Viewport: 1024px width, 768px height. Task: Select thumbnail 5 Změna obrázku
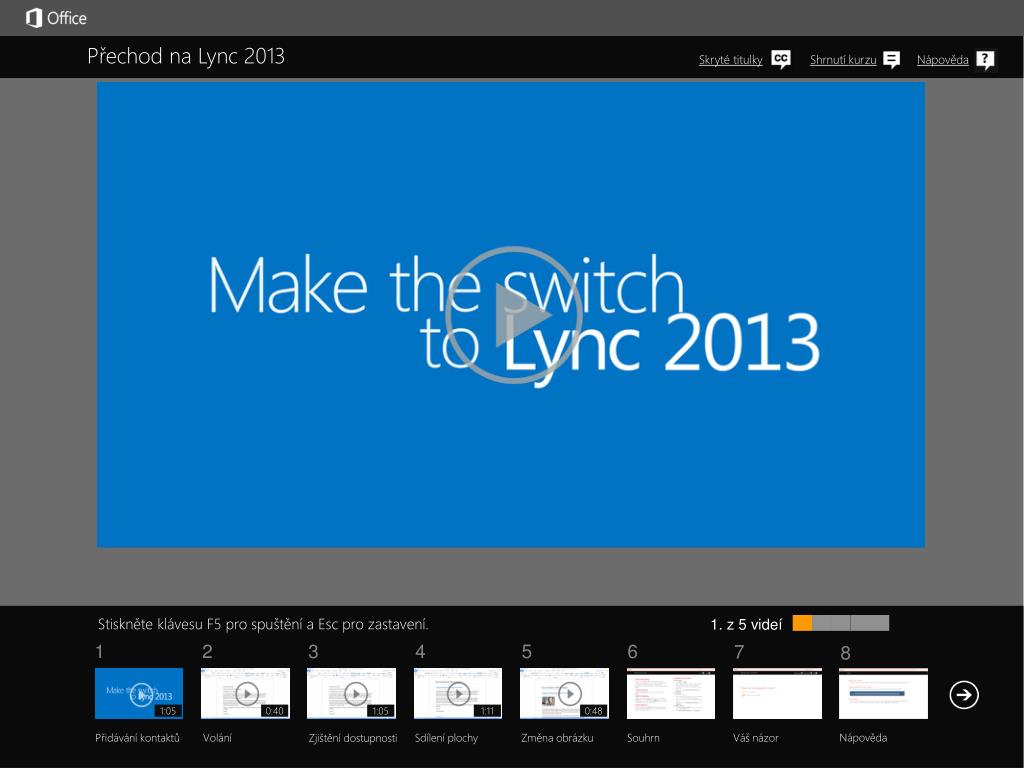coord(564,693)
